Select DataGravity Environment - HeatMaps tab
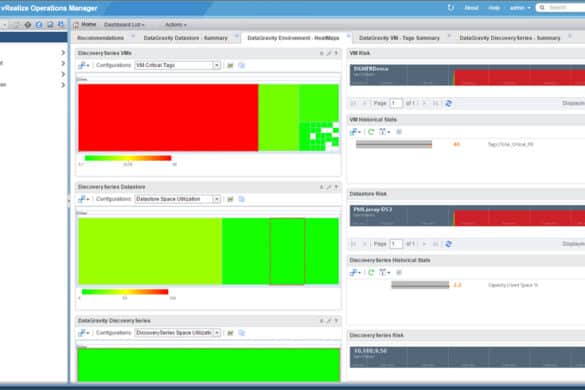Viewport: 585px width, 390px height. pos(293,38)
